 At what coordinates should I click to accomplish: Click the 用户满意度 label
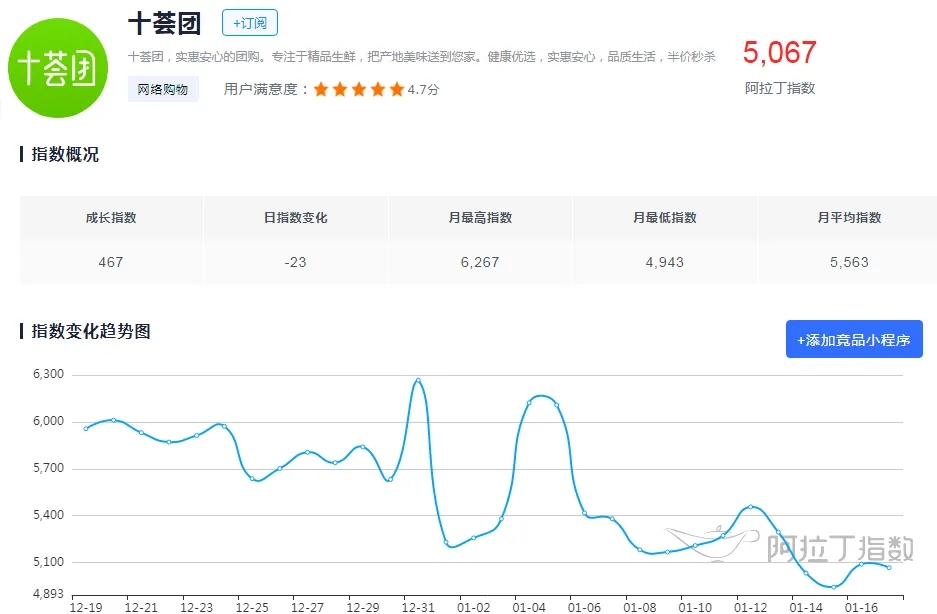tap(261, 90)
